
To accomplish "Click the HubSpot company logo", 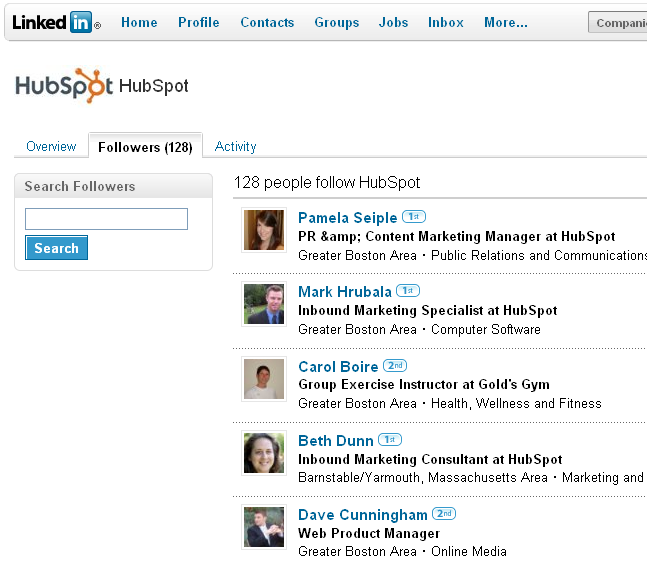I will pyautogui.click(x=64, y=85).
